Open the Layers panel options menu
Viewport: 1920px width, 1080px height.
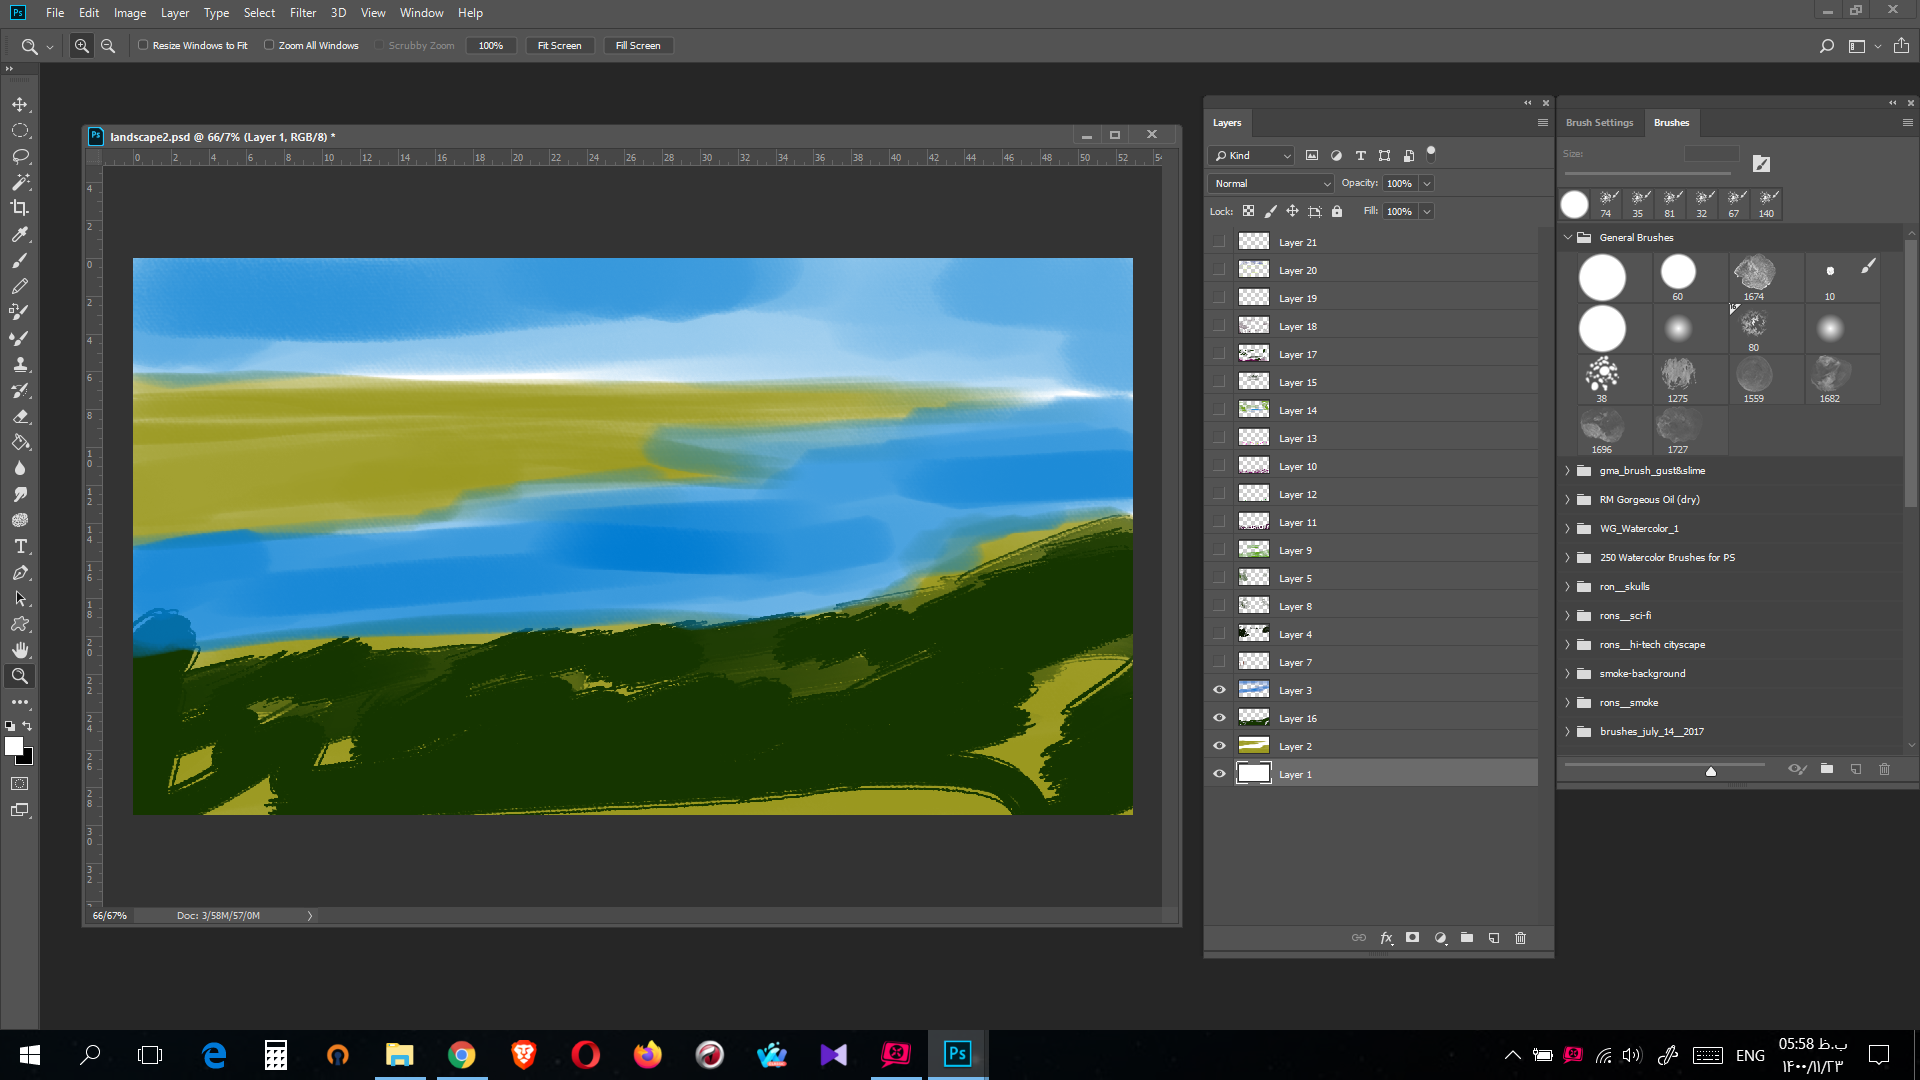(x=1542, y=123)
